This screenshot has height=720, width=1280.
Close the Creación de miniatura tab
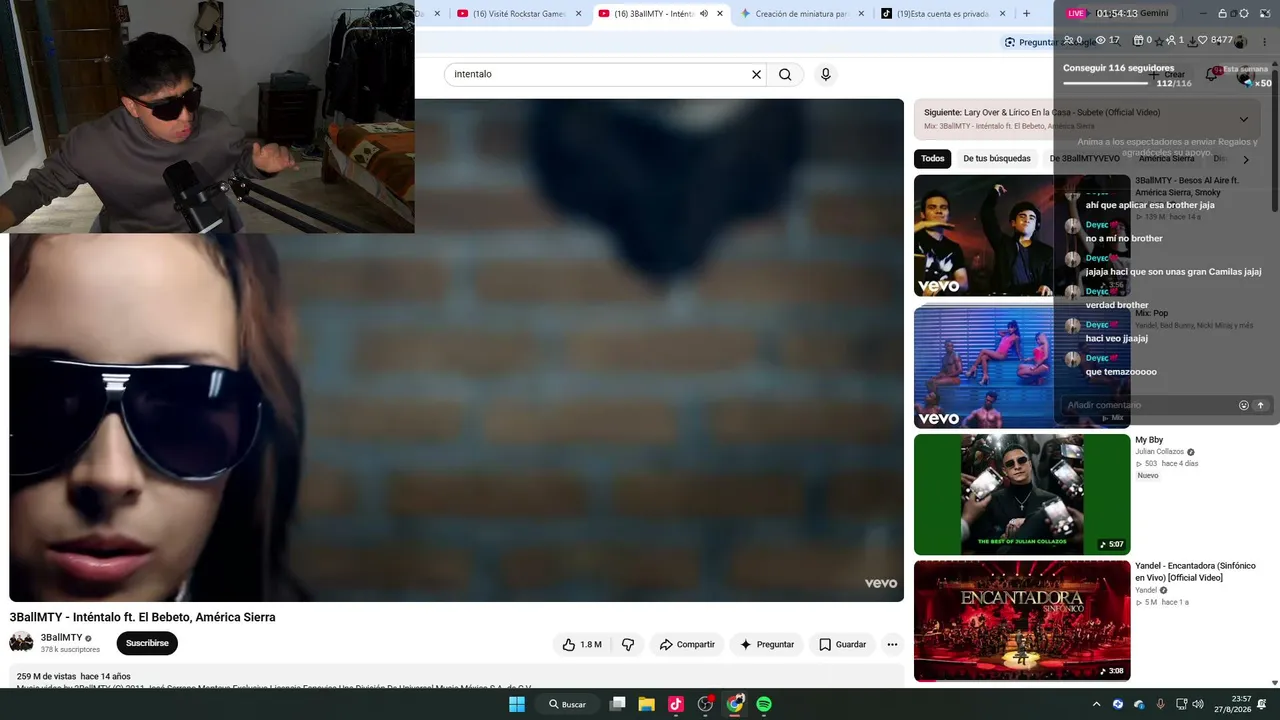tap(860, 14)
